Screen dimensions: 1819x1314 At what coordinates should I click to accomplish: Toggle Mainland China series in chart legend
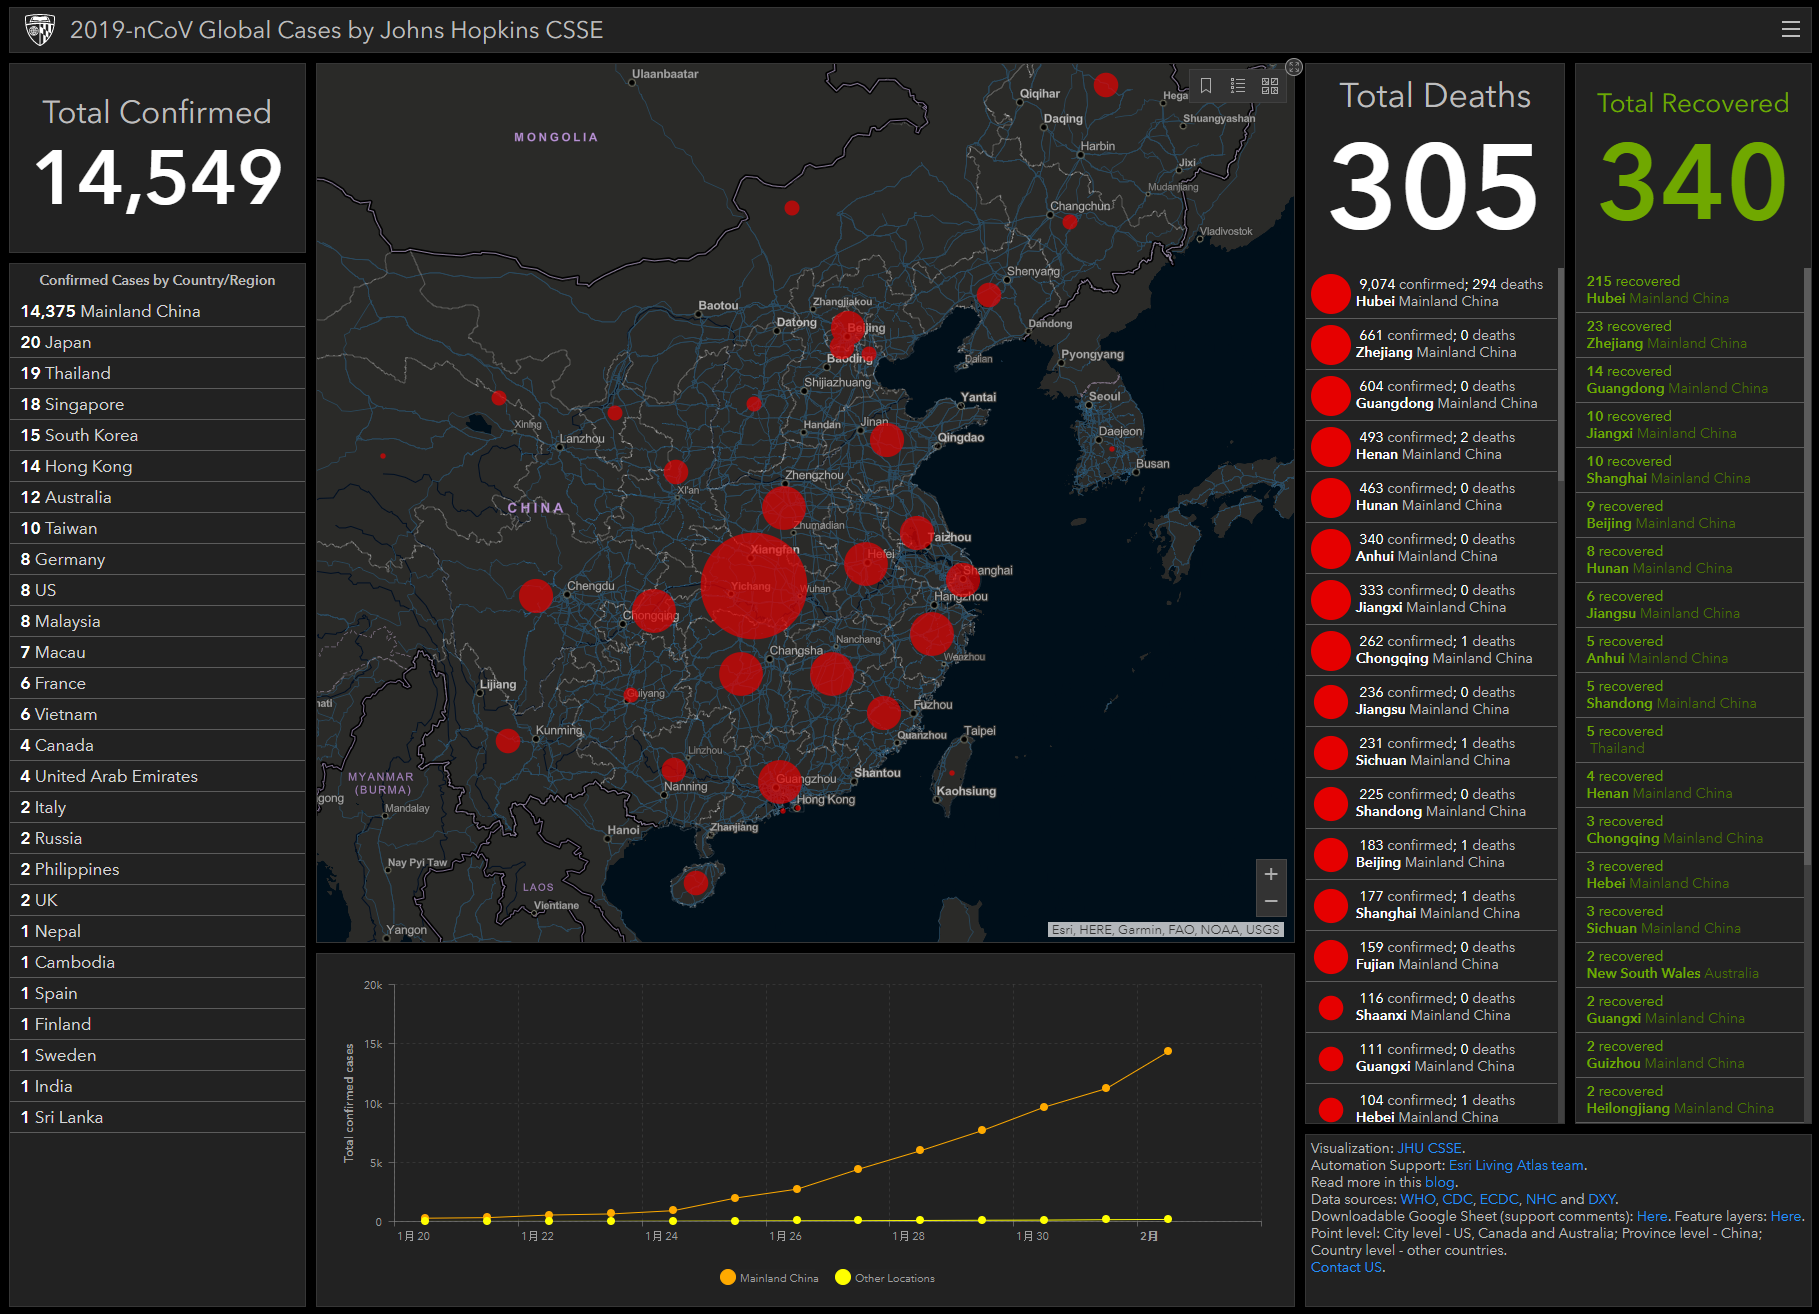(769, 1278)
